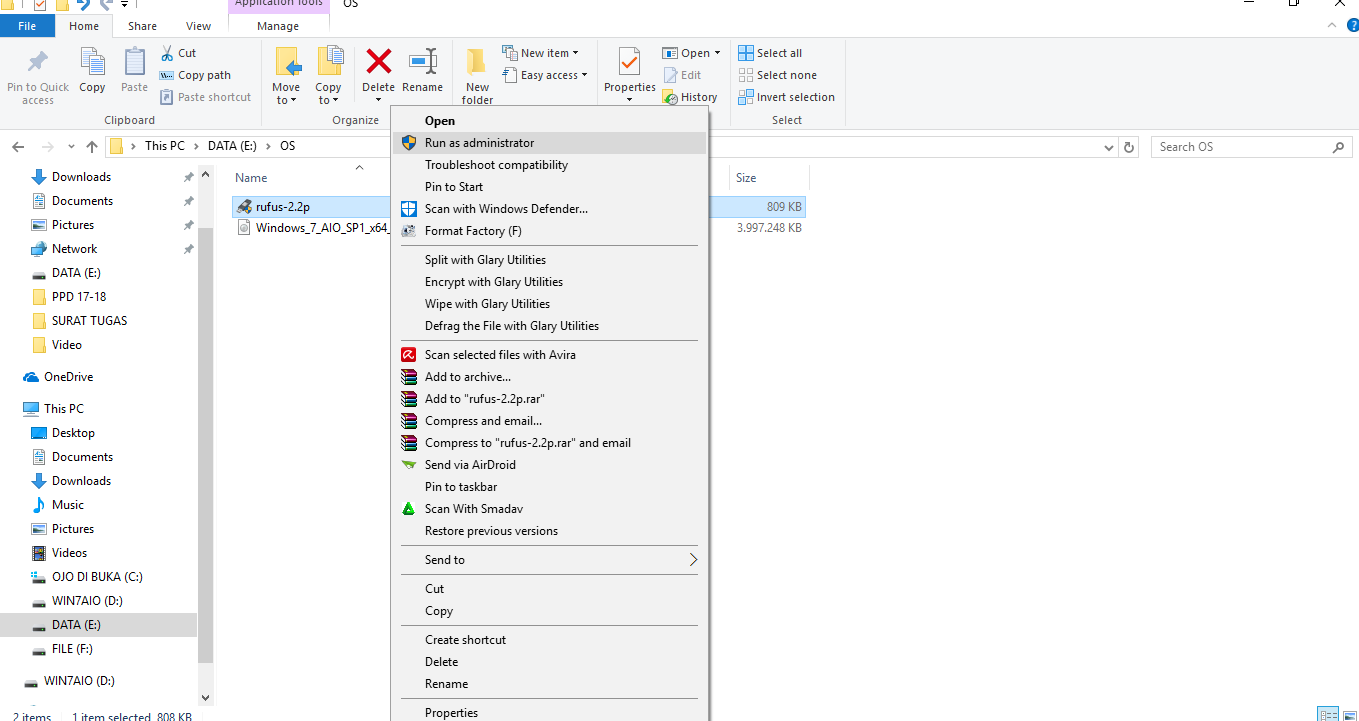This screenshot has width=1359, height=721.
Task: Choose Format Factory (F) in context menu
Action: pos(548,231)
